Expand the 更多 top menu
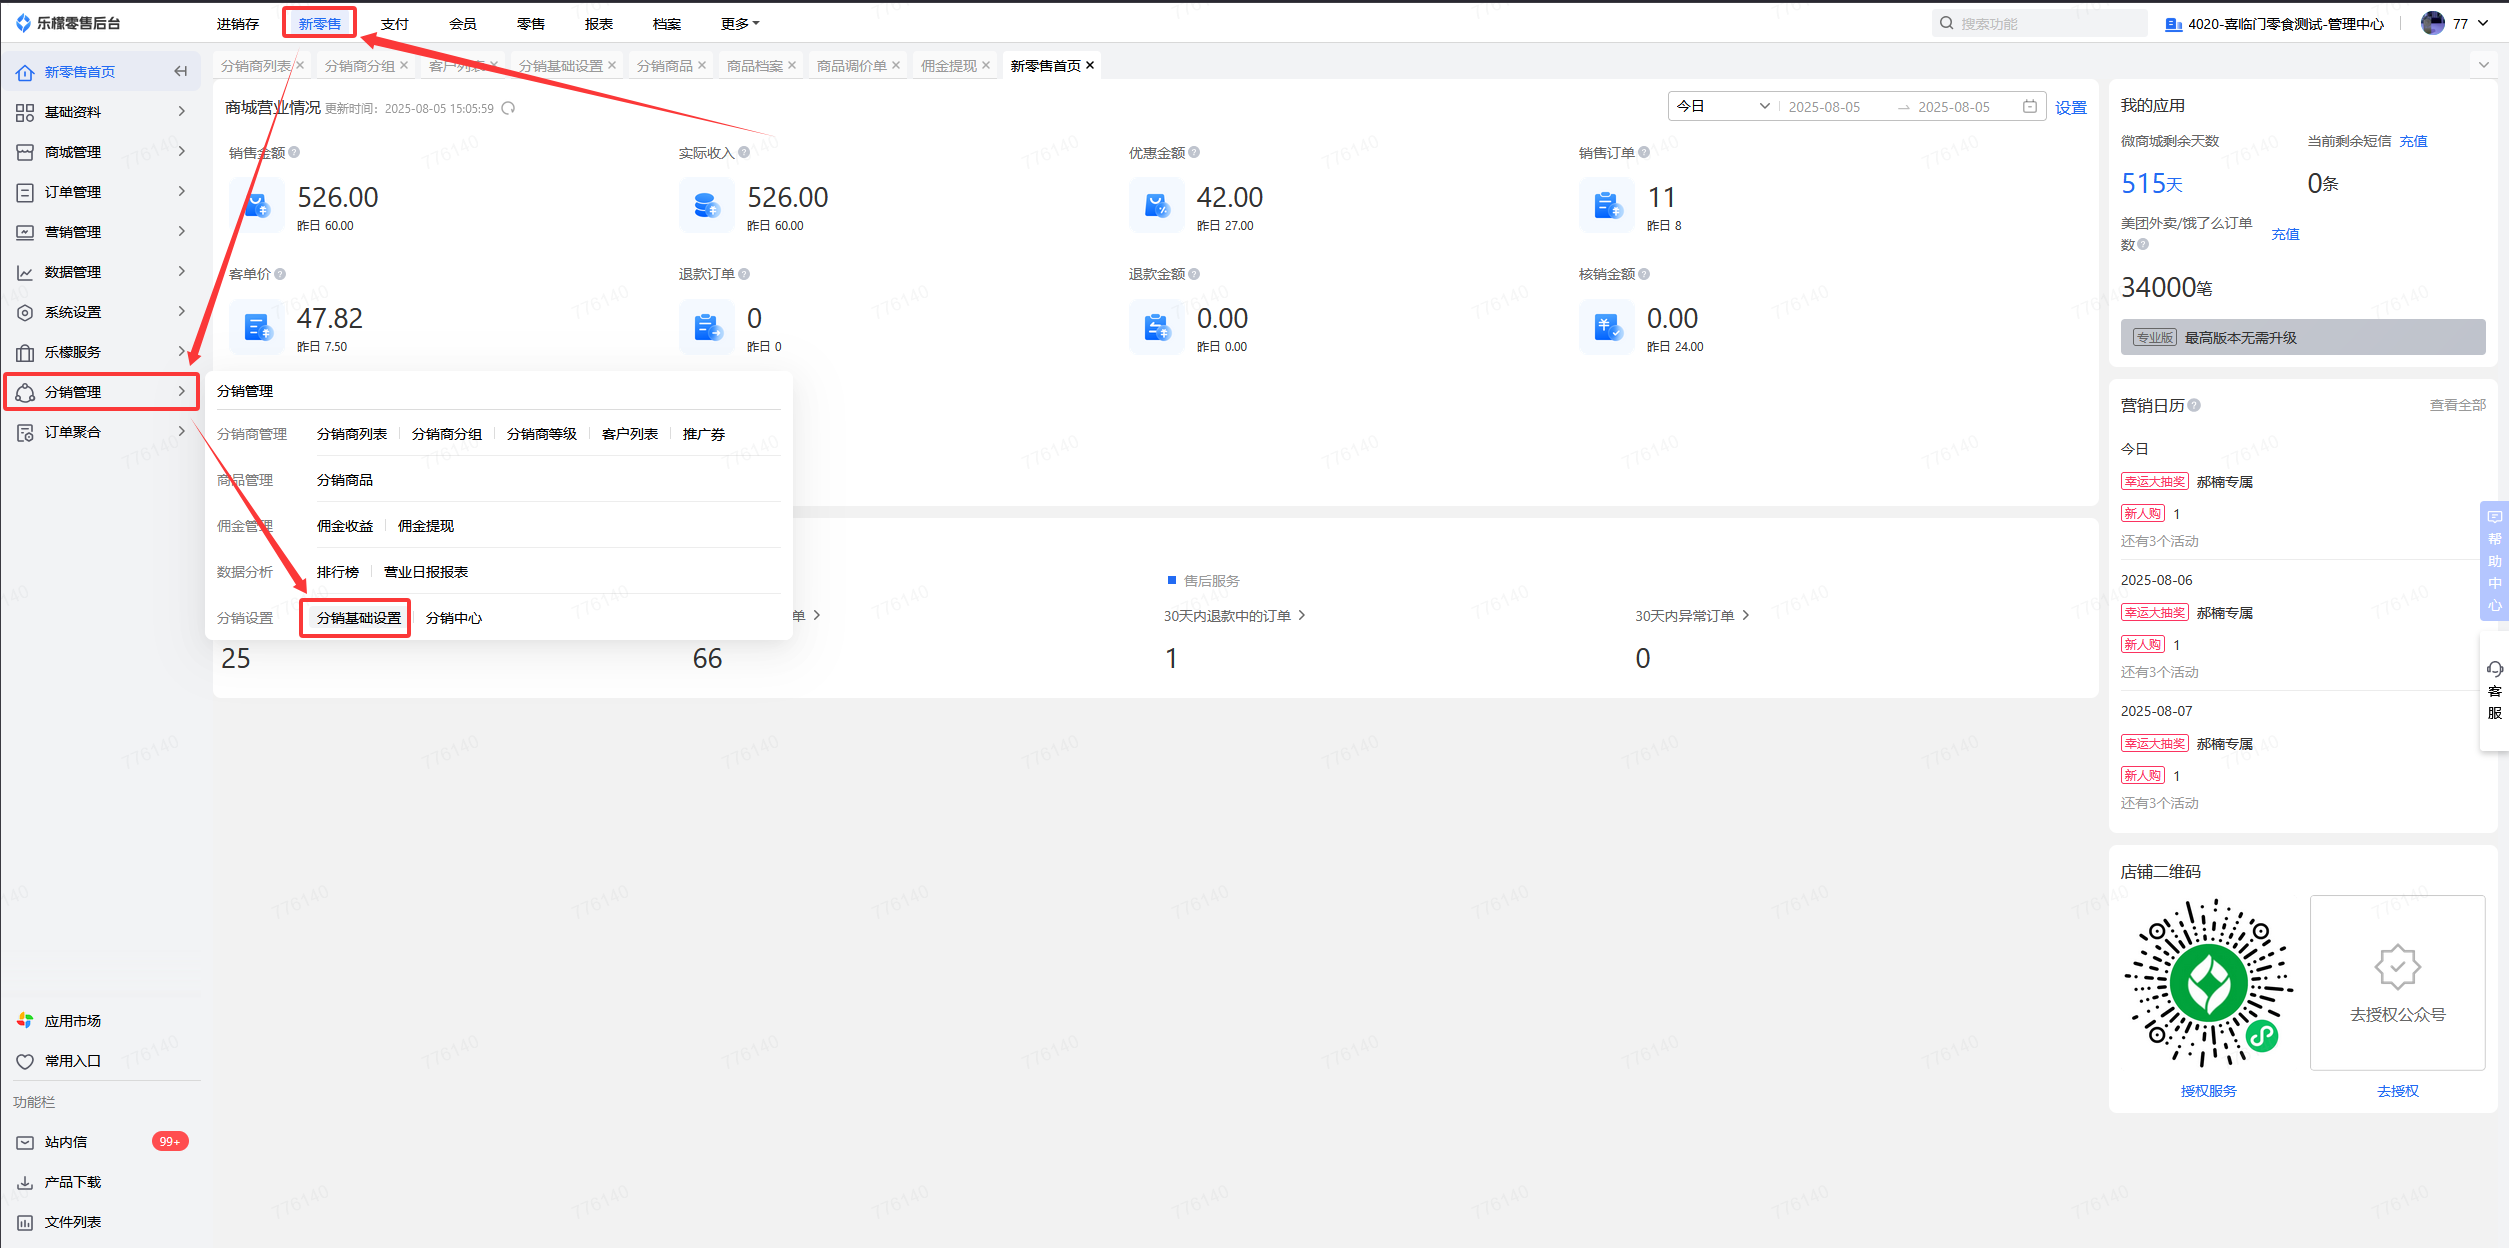Image resolution: width=2509 pixels, height=1248 pixels. point(740,23)
